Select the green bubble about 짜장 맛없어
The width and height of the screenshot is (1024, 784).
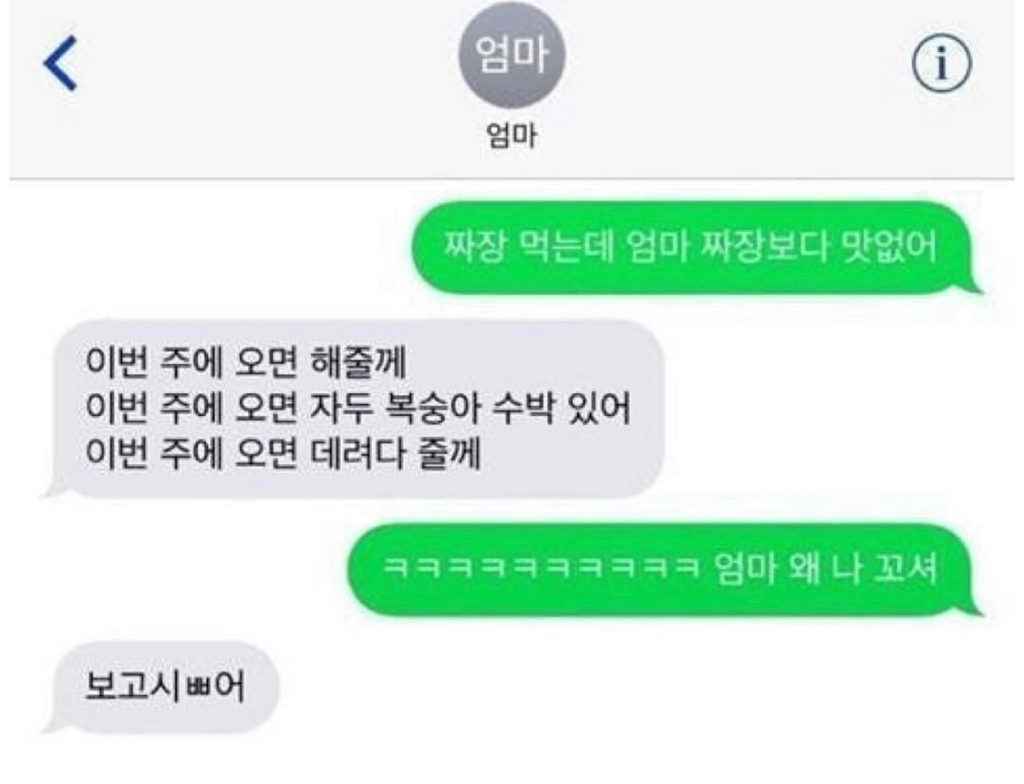coord(694,248)
